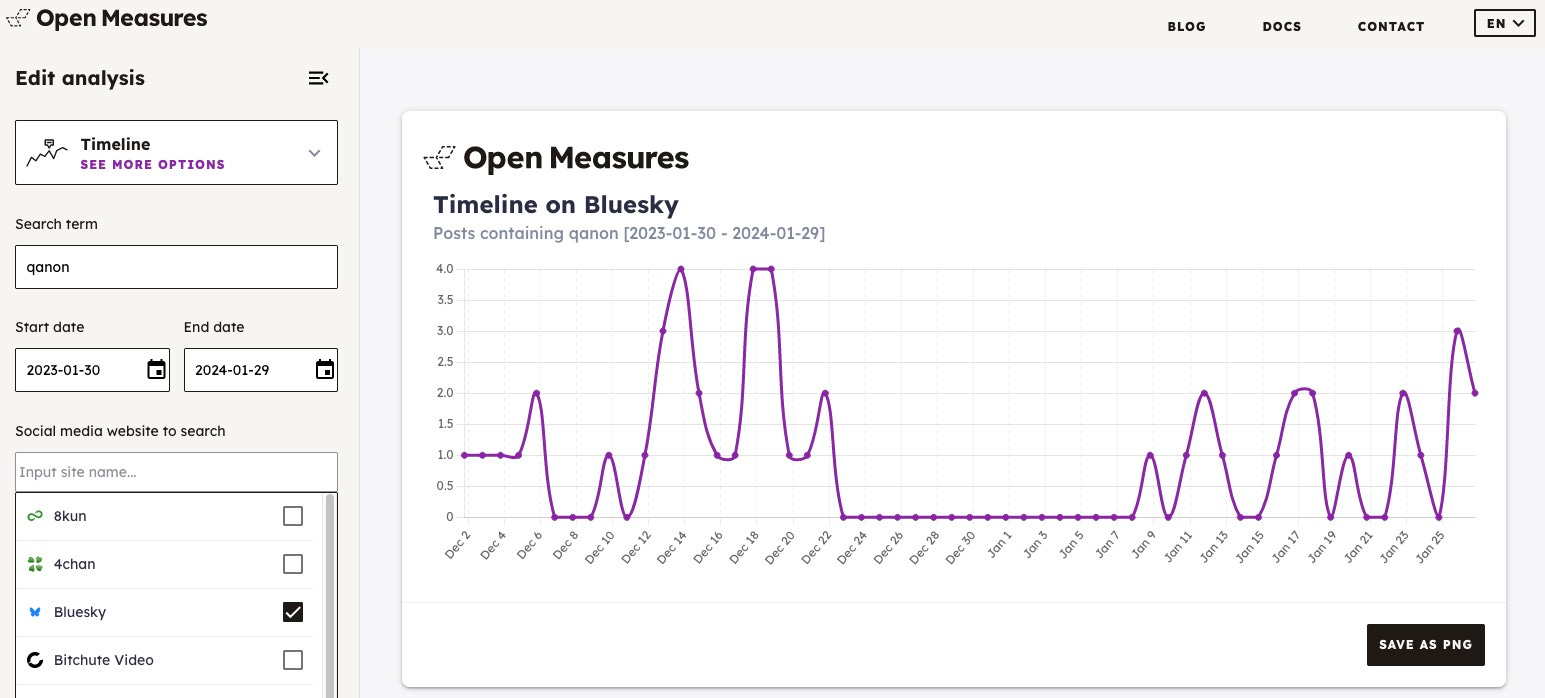Enable the Bitchute Video checkbox
The width and height of the screenshot is (1545, 698).
(x=292, y=660)
